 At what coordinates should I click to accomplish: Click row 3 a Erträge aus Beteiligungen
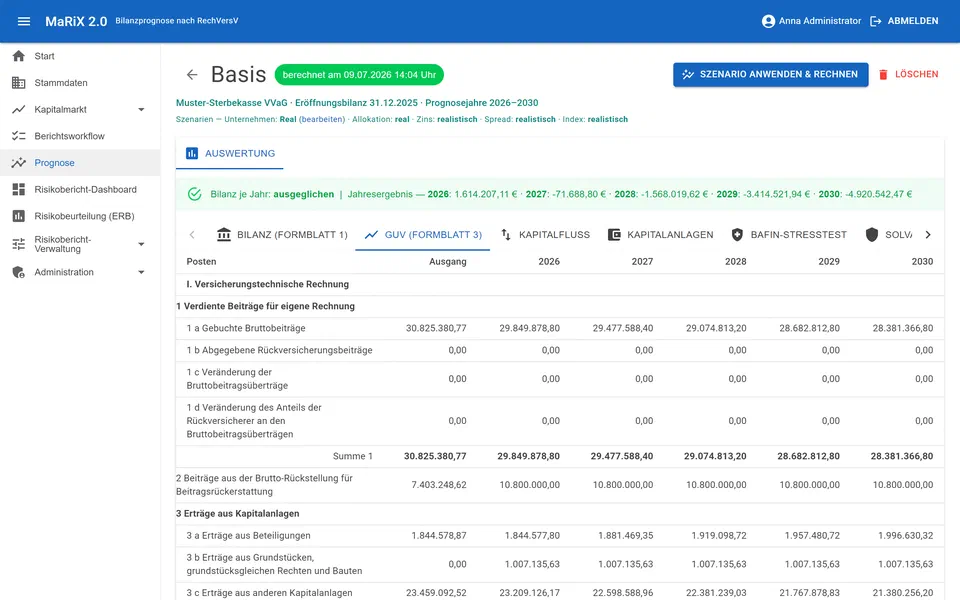(x=560, y=536)
